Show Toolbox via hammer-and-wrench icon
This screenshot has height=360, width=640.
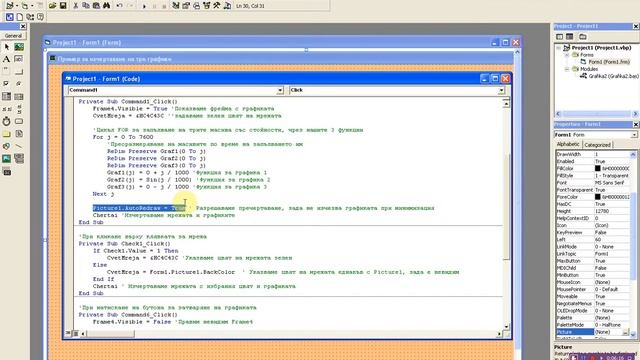pyautogui.click(x=217, y=6)
